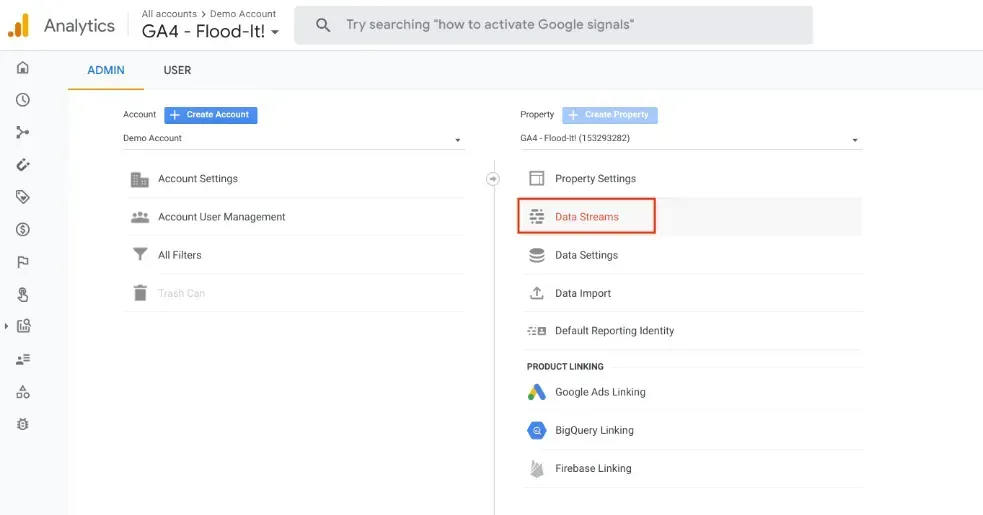Viewport: 983px width, 515px height.
Task: Open the Monetization tag icon in sidebar
Action: click(x=23, y=197)
